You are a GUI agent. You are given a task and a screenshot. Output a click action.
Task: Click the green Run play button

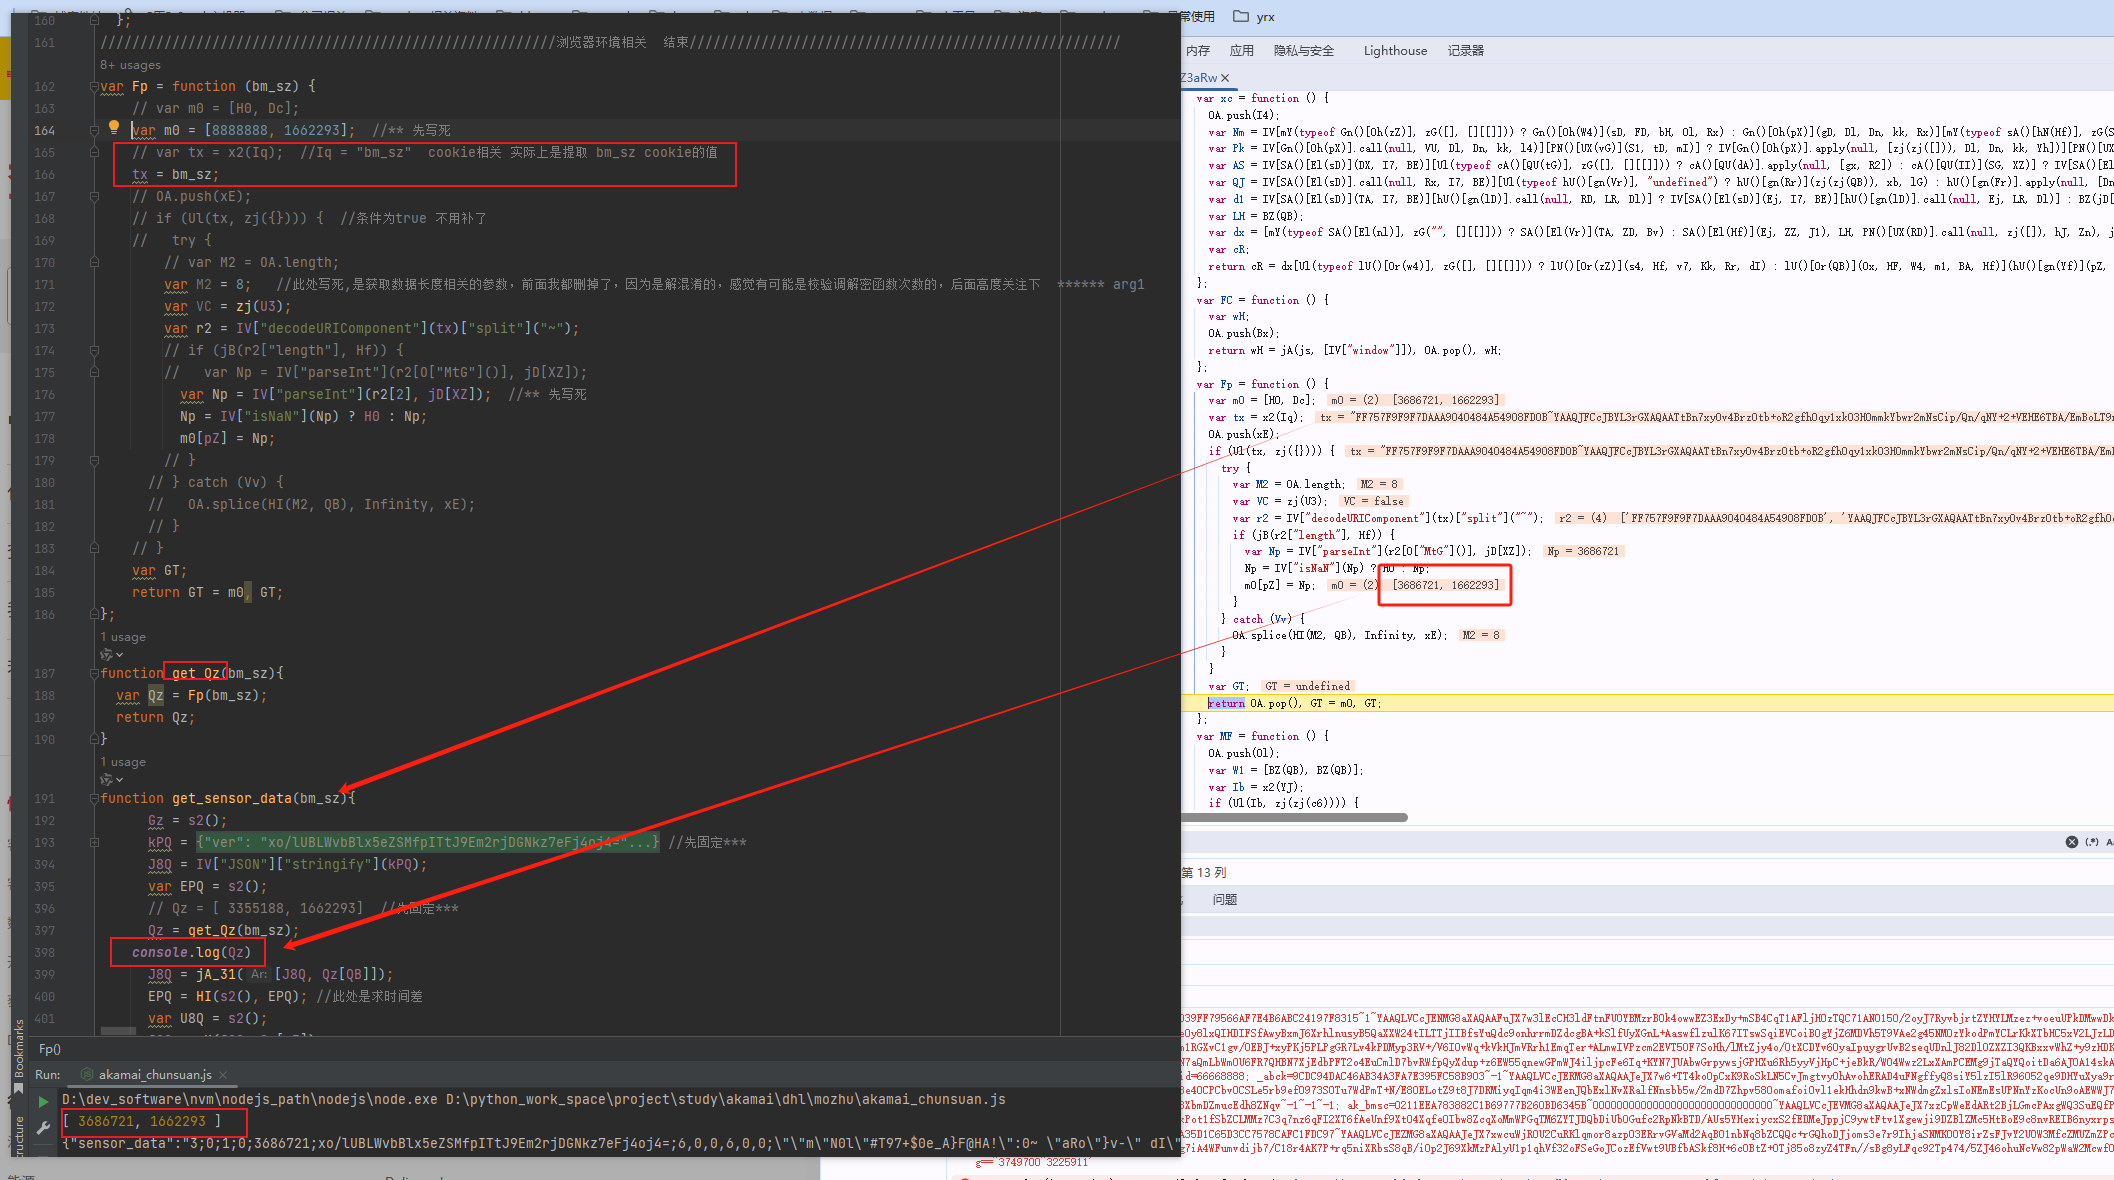43,1101
